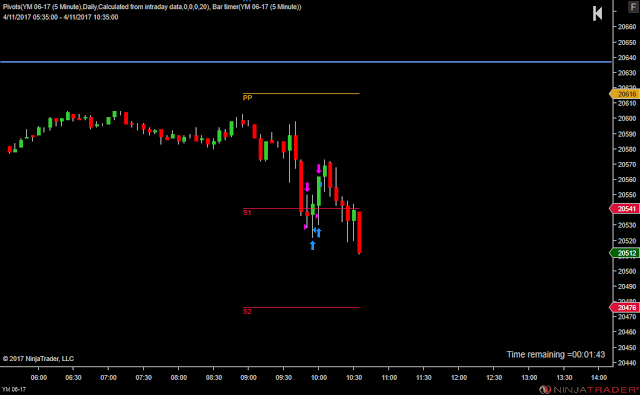Click the blue horizontal line
Image resolution: width=640 pixels, height=395 pixels.
tap(306, 62)
